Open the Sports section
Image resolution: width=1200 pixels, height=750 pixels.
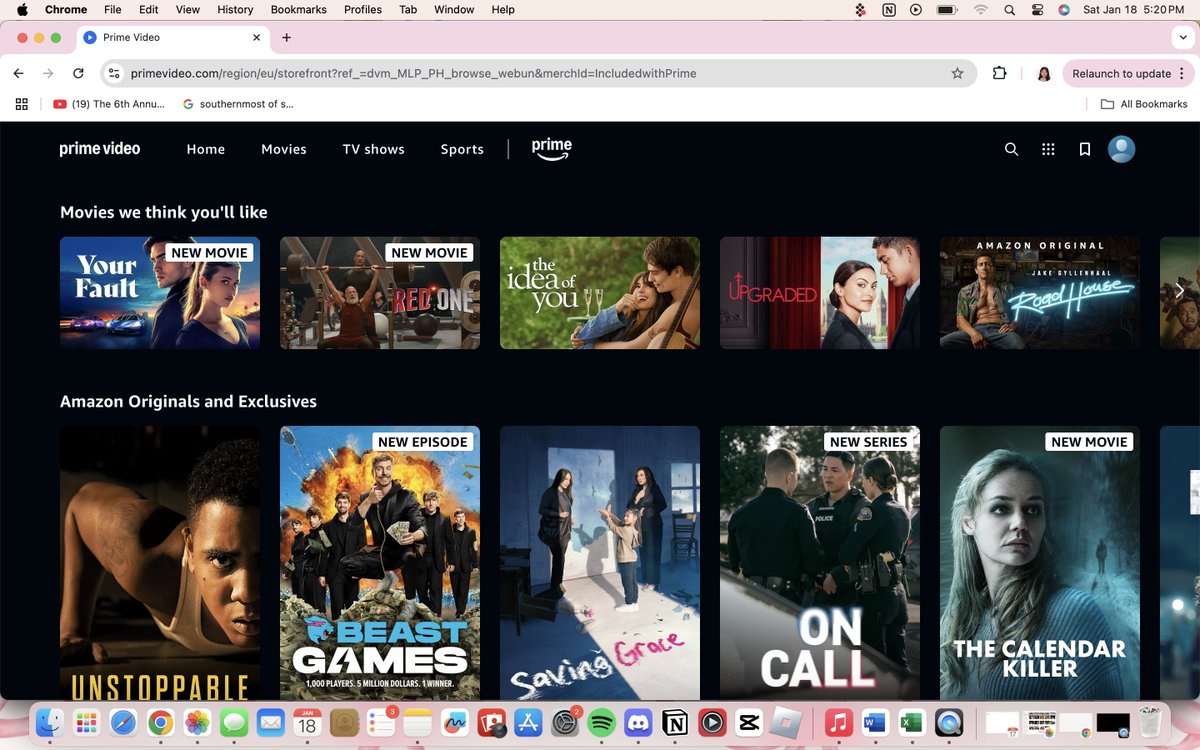pyautogui.click(x=462, y=149)
